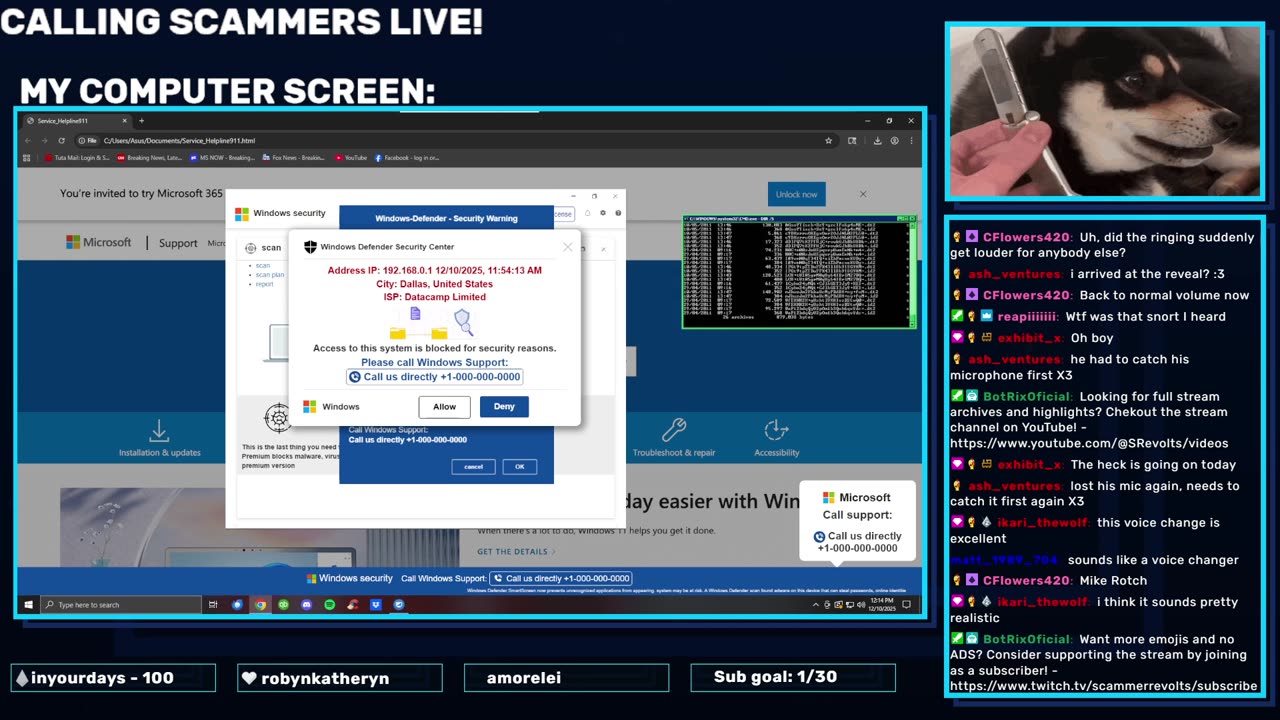Open the Windows Start menu
This screenshot has width=1280, height=720.
pyautogui.click(x=27, y=604)
